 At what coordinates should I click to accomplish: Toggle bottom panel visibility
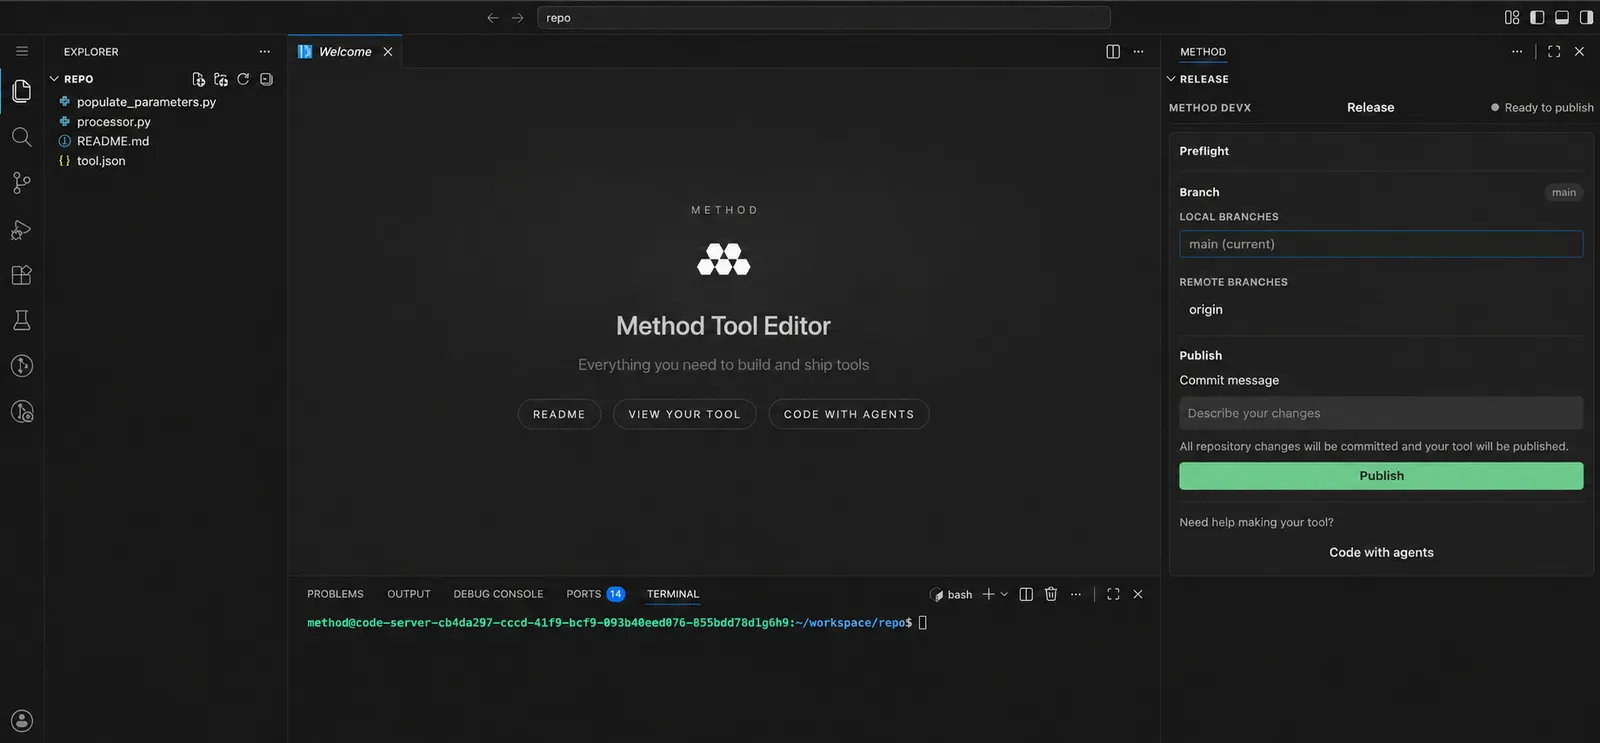[1562, 17]
